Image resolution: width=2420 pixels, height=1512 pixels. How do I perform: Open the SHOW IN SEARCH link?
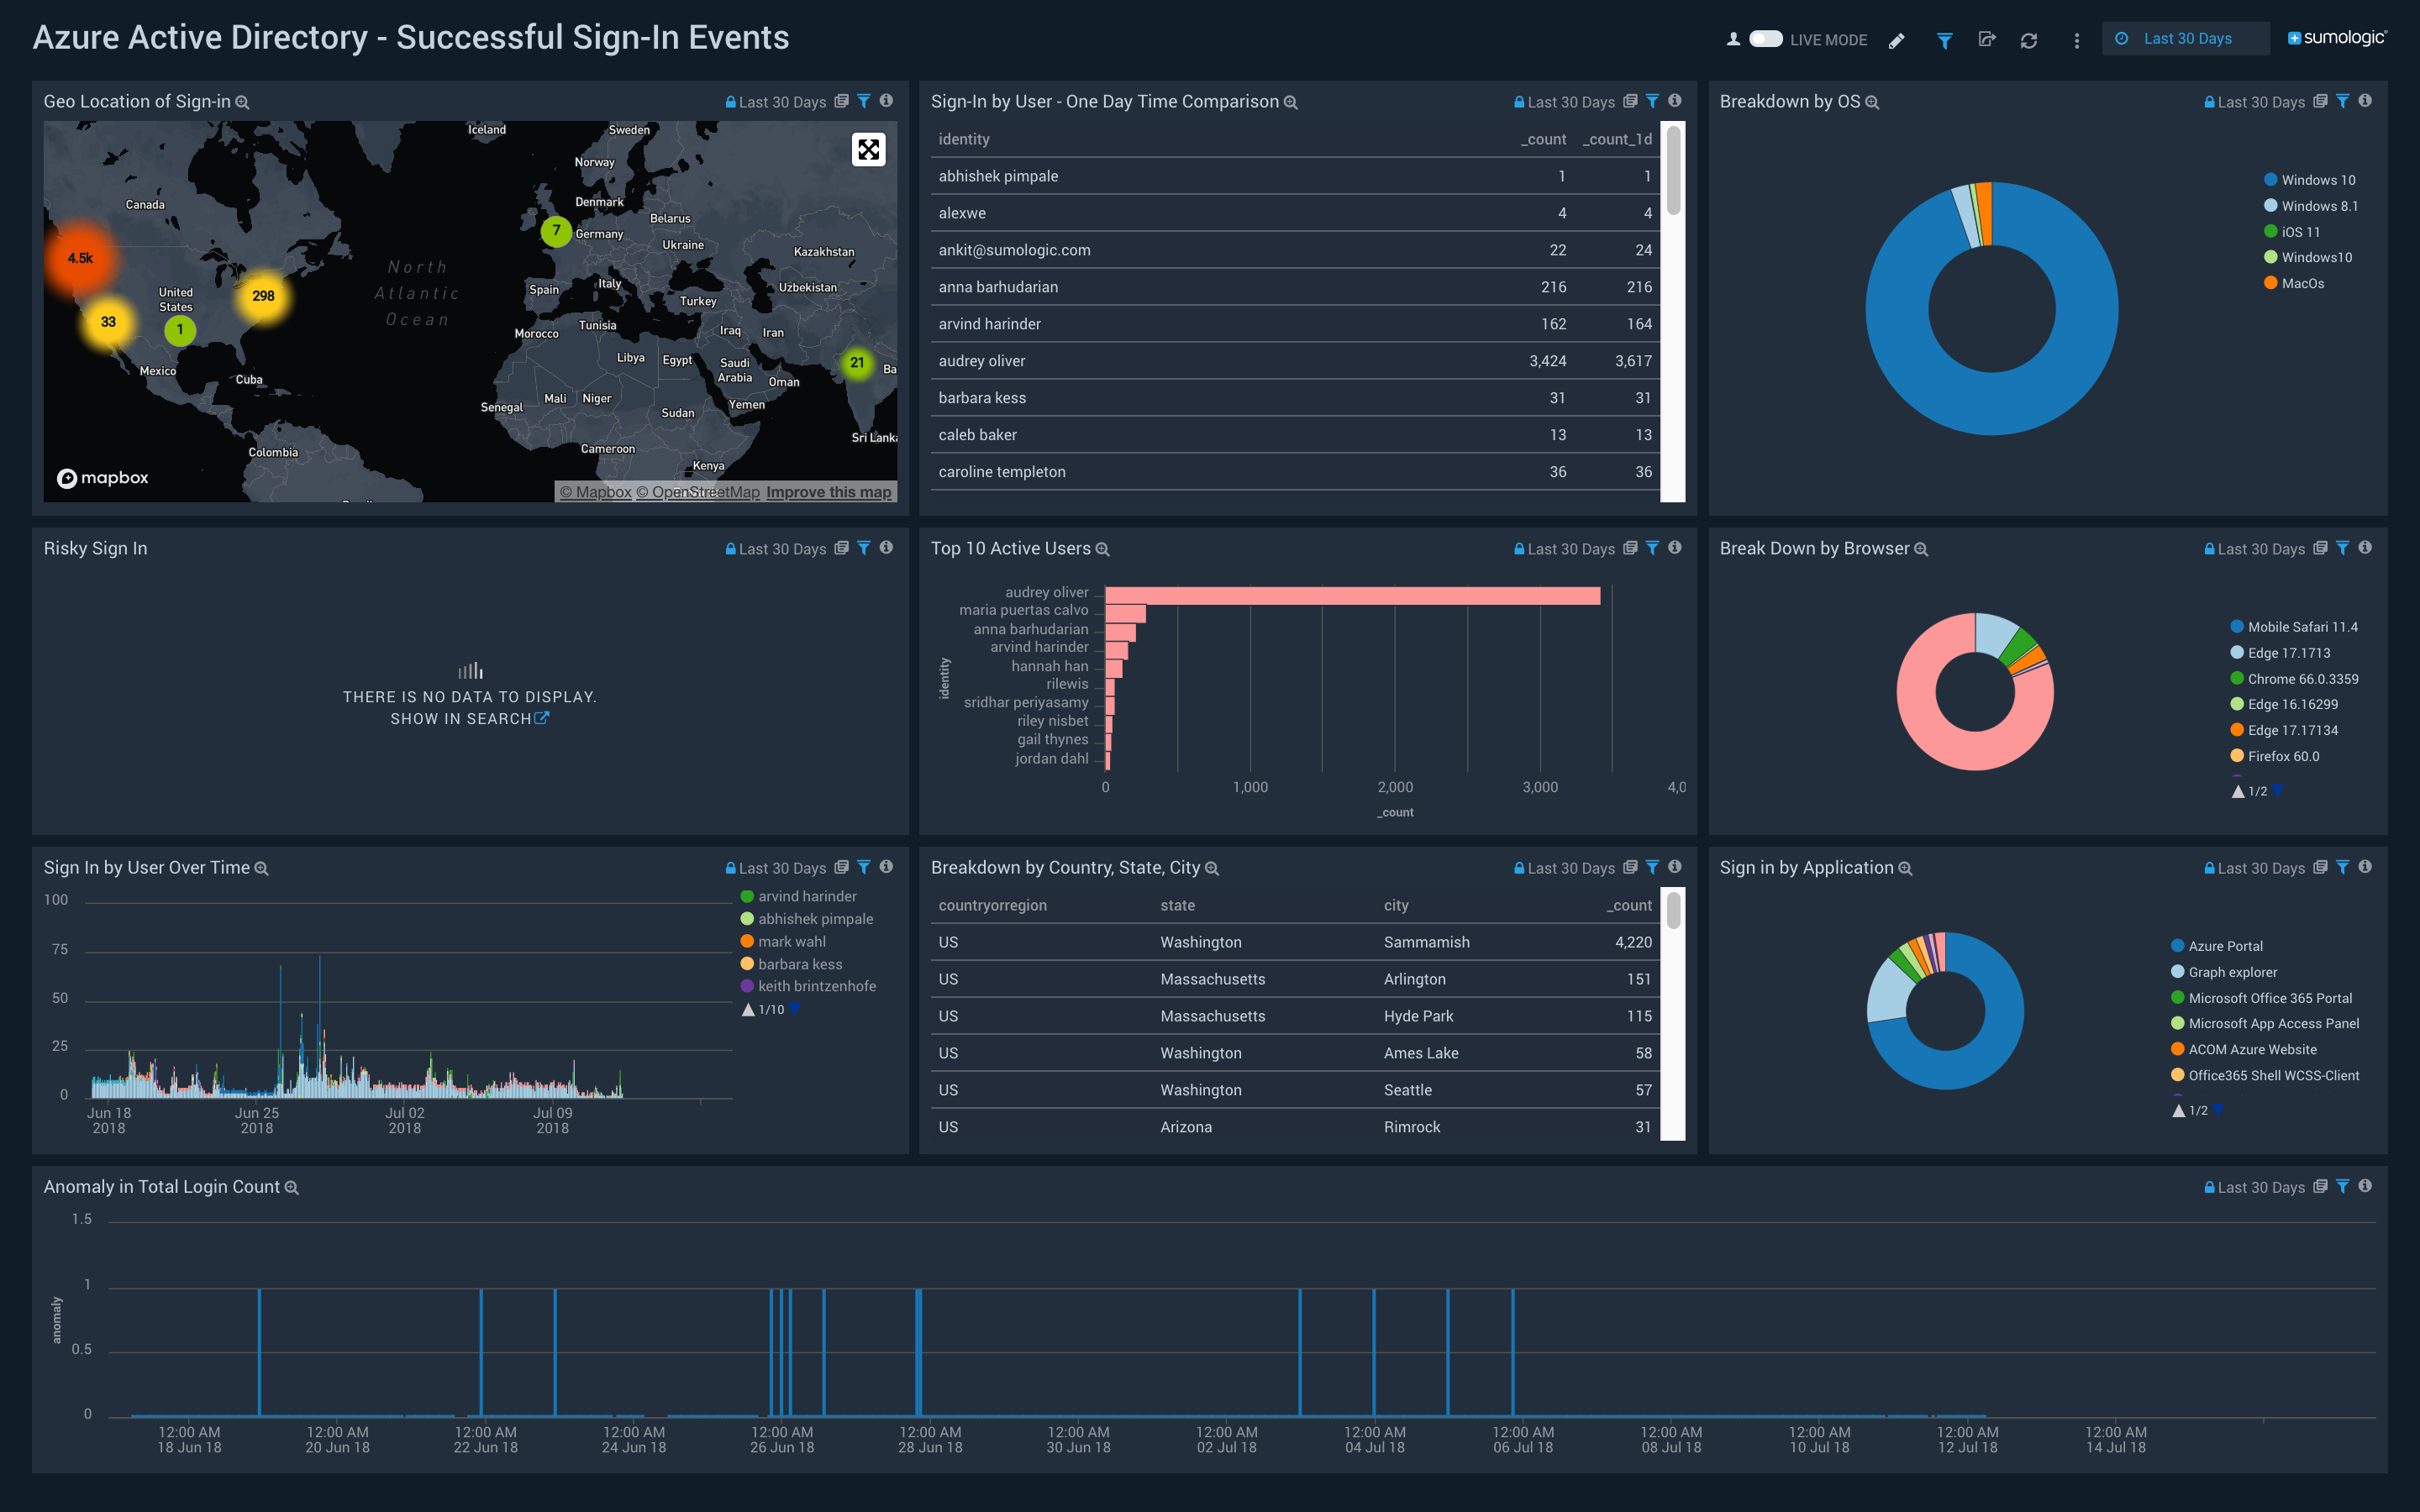point(470,718)
